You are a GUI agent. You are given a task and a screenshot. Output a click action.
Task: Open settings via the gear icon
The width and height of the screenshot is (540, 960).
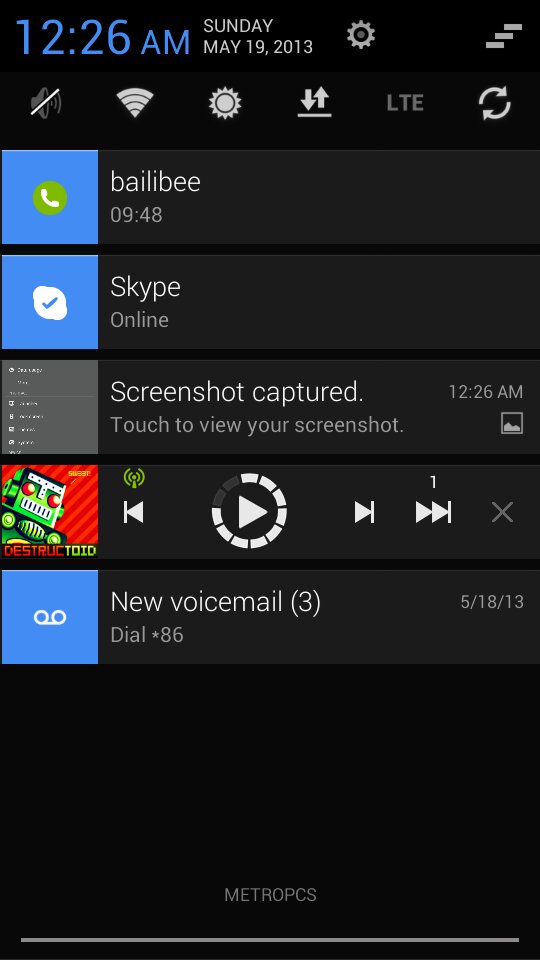pyautogui.click(x=361, y=35)
